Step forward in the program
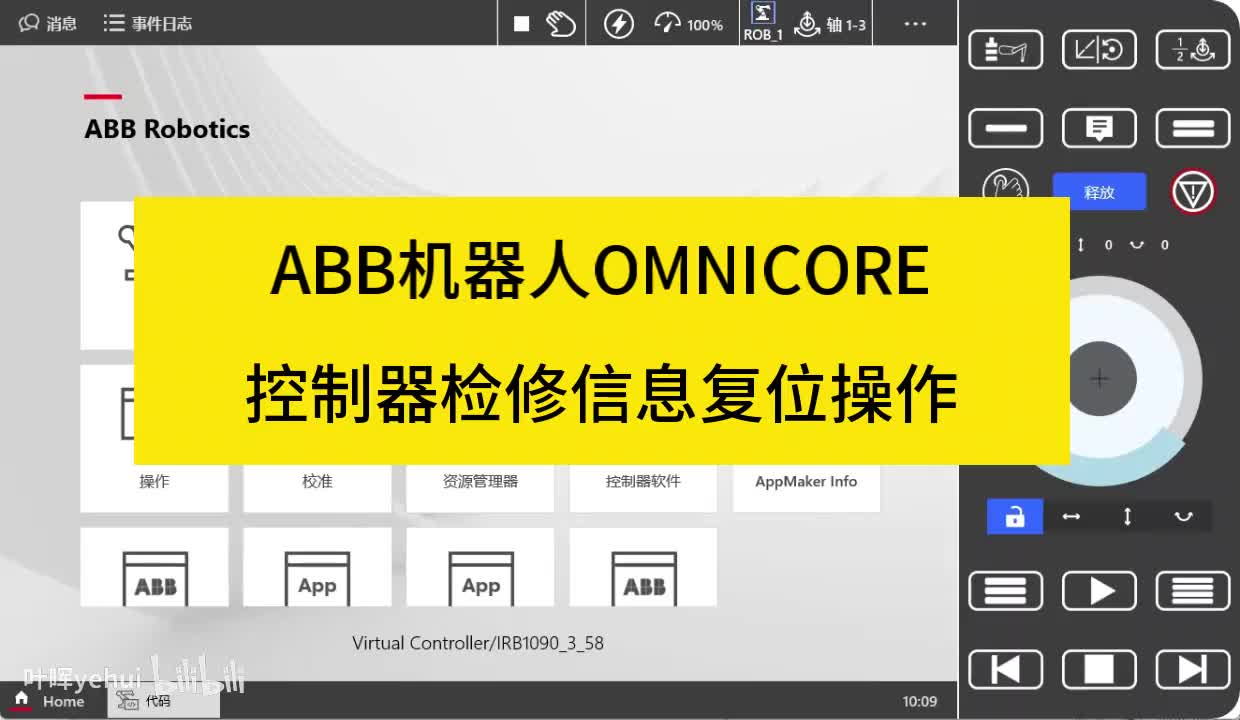This screenshot has height=720, width=1240. (x=1193, y=669)
